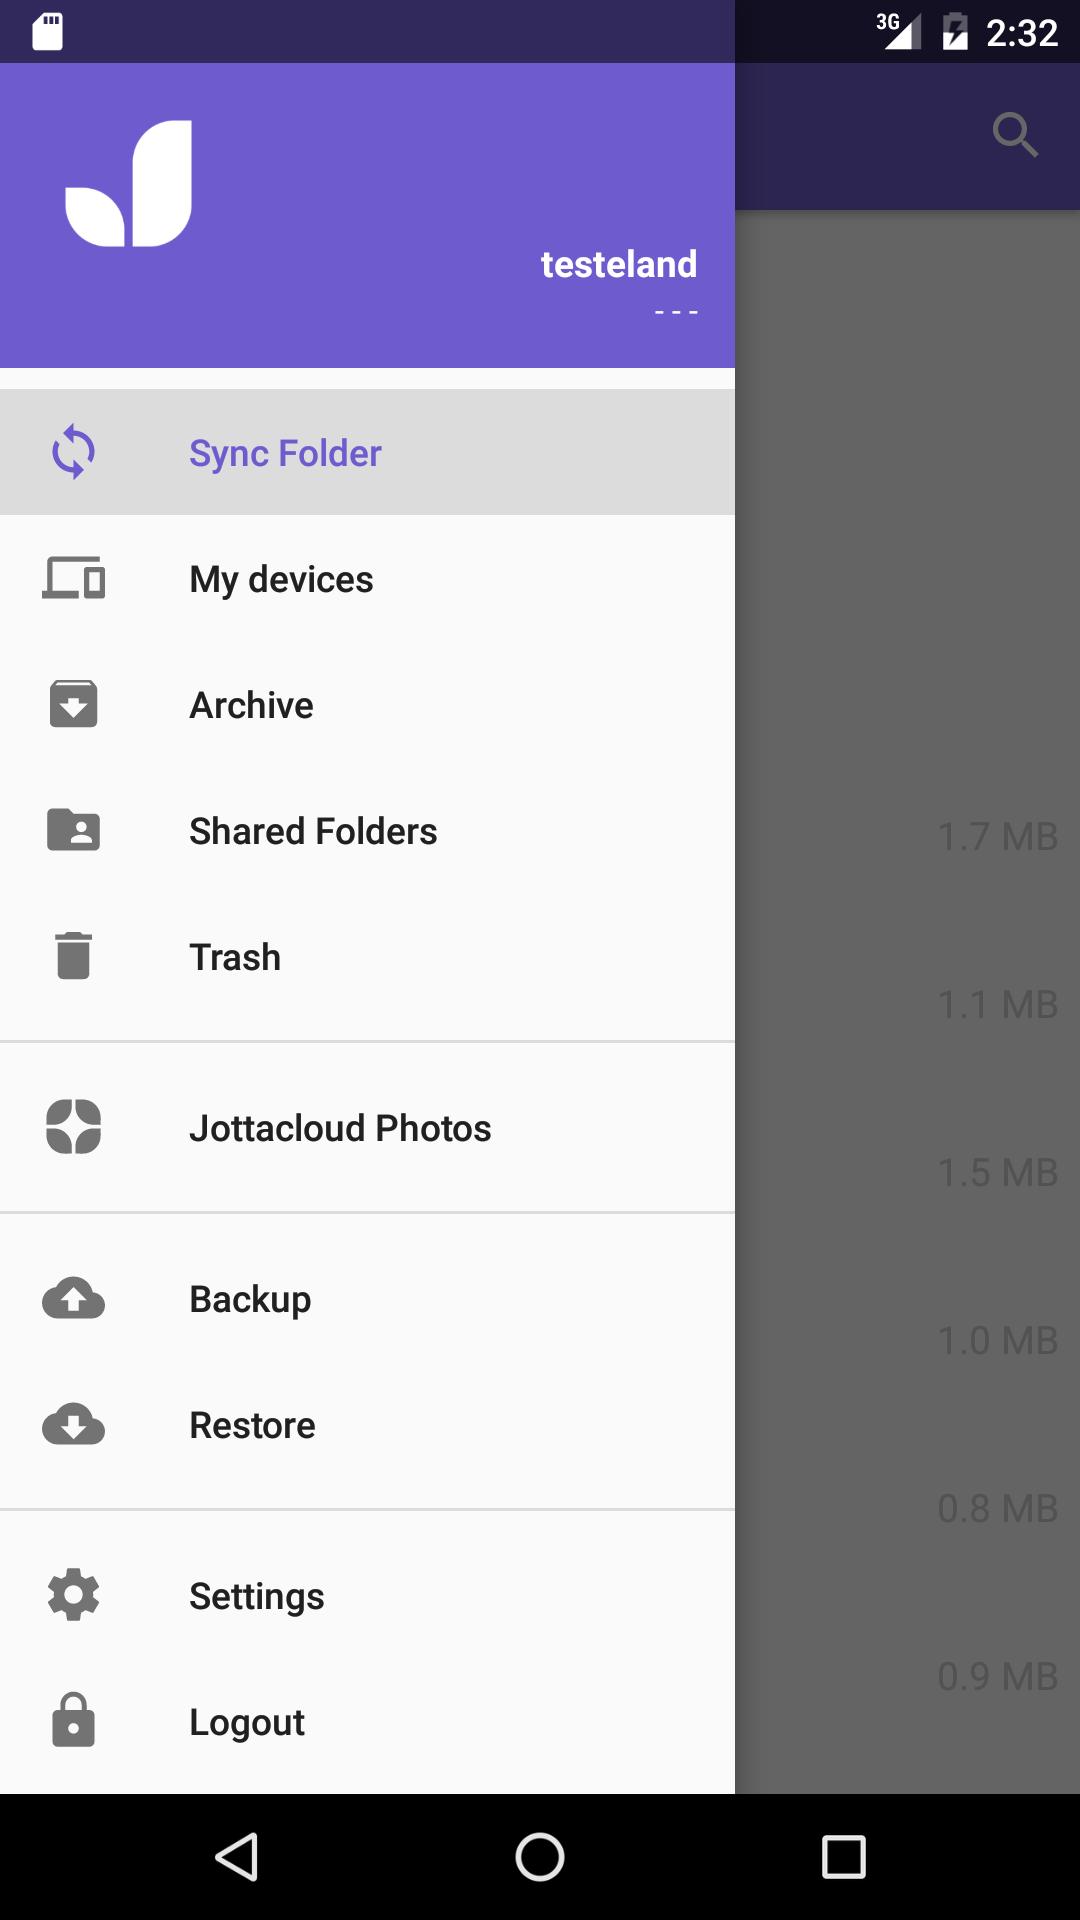Go to Shared Folders label
Image resolution: width=1080 pixels, height=1920 pixels.
(x=313, y=831)
